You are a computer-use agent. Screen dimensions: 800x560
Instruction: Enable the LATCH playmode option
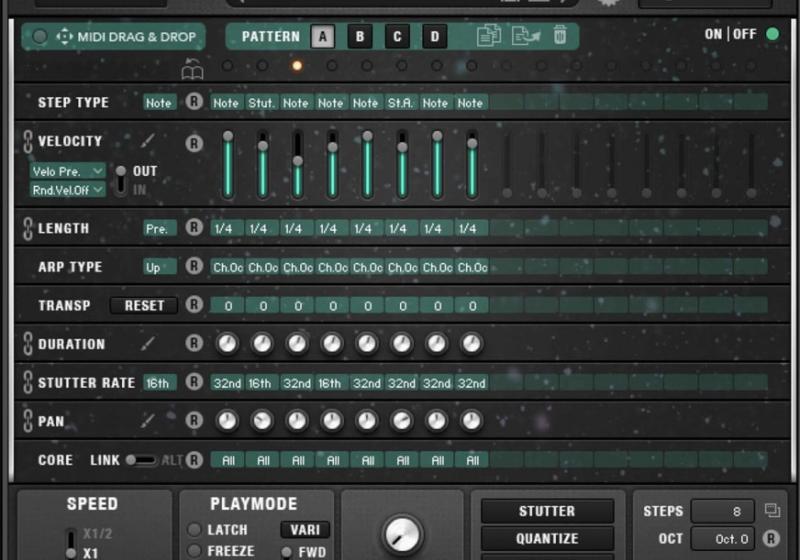point(194,529)
